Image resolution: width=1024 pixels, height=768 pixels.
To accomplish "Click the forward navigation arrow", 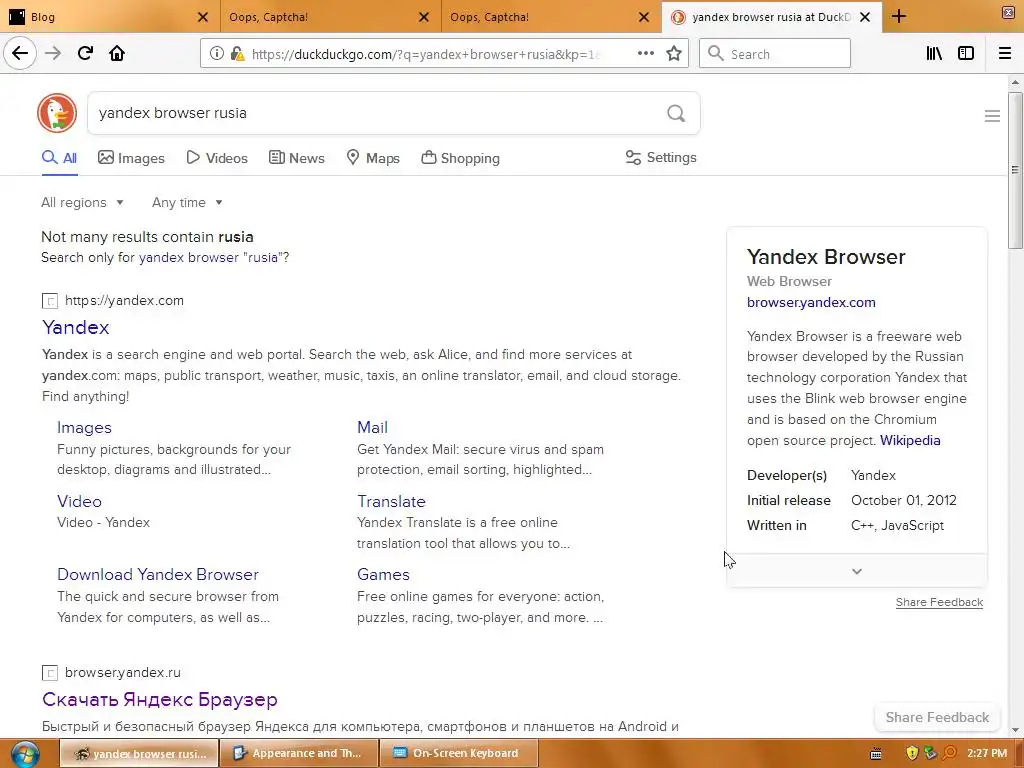I will (53, 54).
